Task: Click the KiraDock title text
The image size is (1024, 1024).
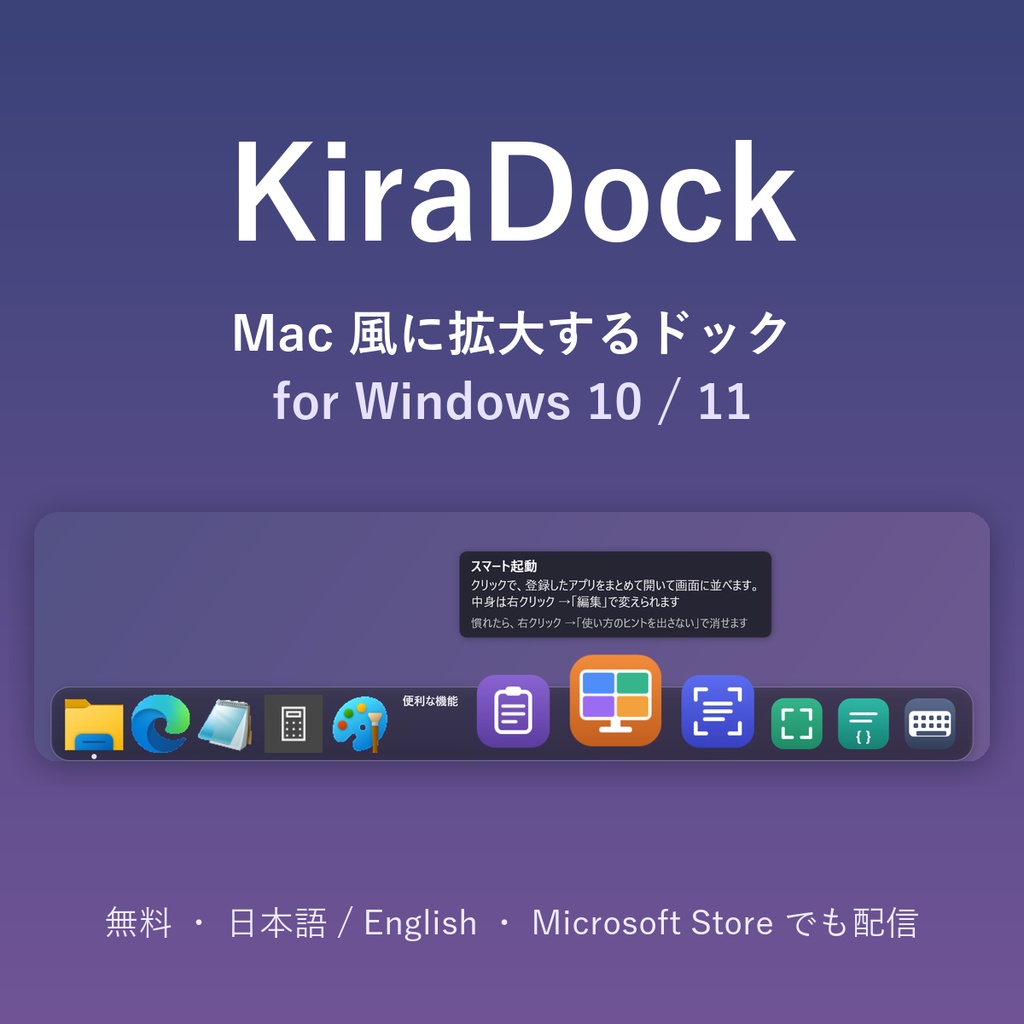Action: [x=515, y=191]
